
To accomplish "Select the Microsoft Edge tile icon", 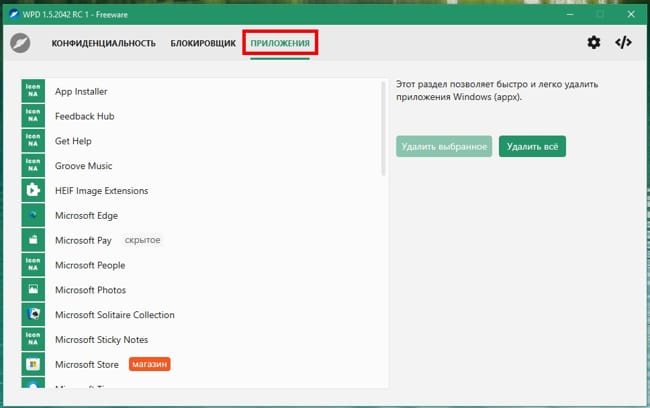I will 33,215.
